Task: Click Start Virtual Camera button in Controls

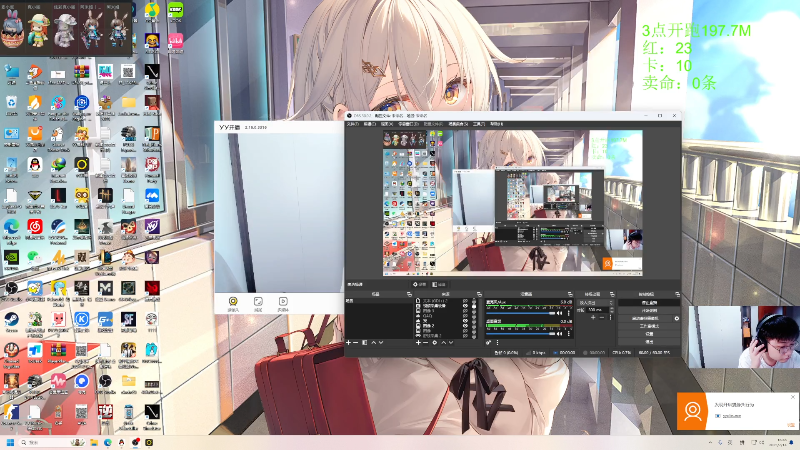Action: point(645,318)
